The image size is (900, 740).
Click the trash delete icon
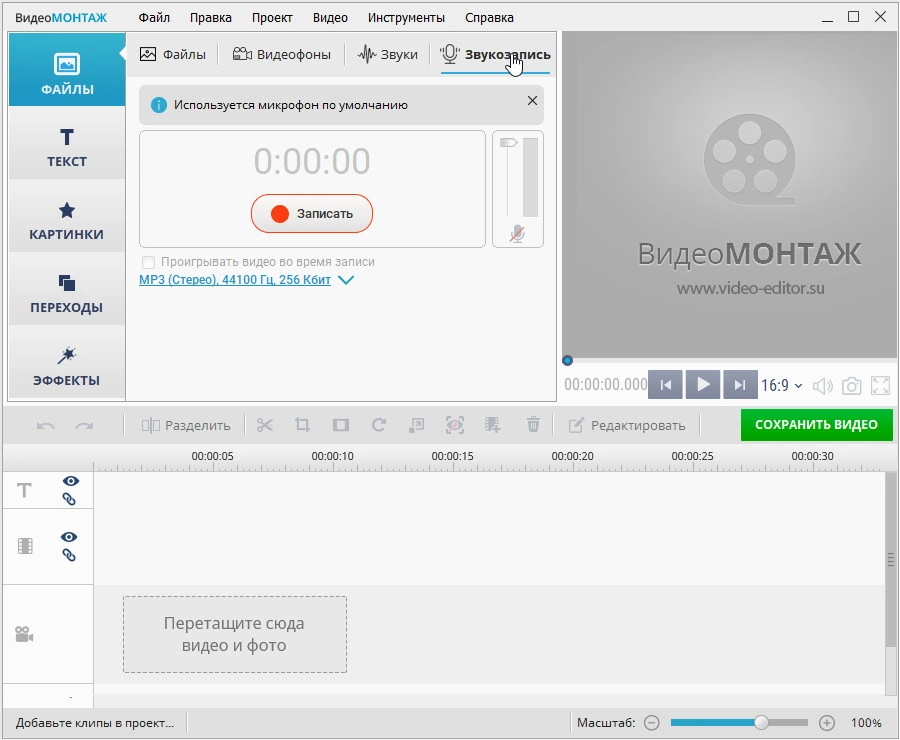[533, 425]
